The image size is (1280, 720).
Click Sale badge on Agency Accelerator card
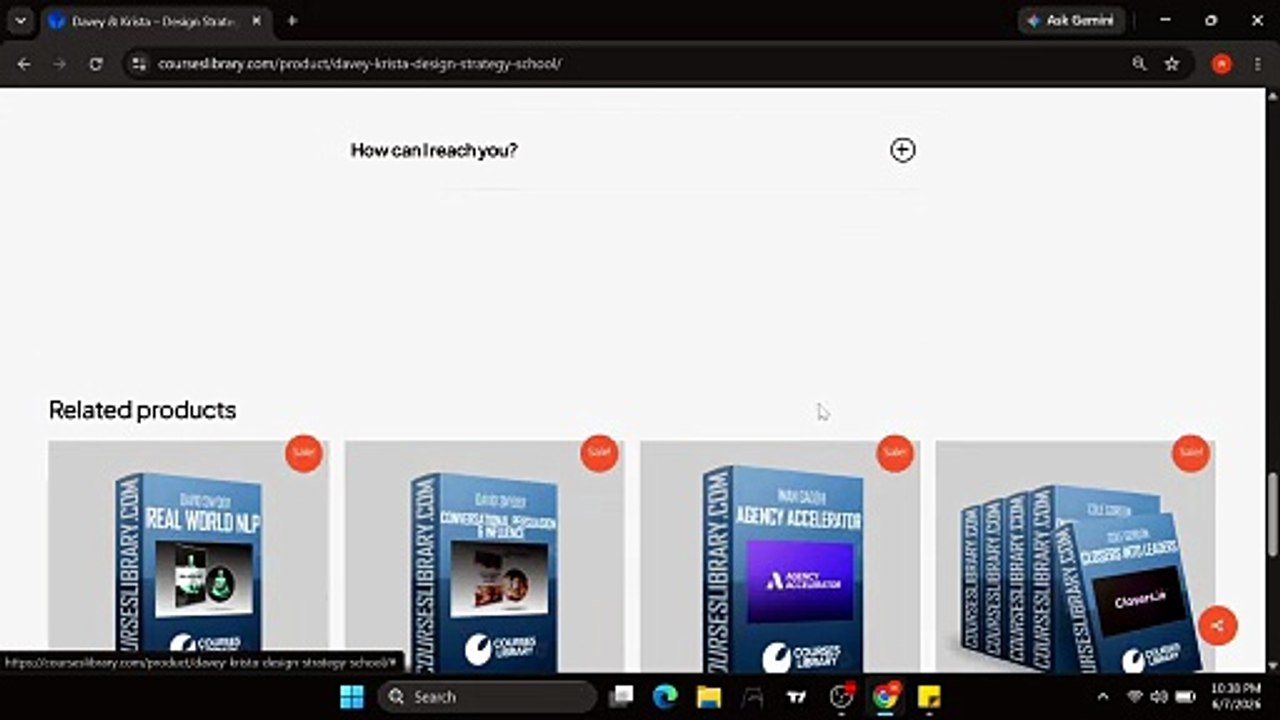[895, 452]
